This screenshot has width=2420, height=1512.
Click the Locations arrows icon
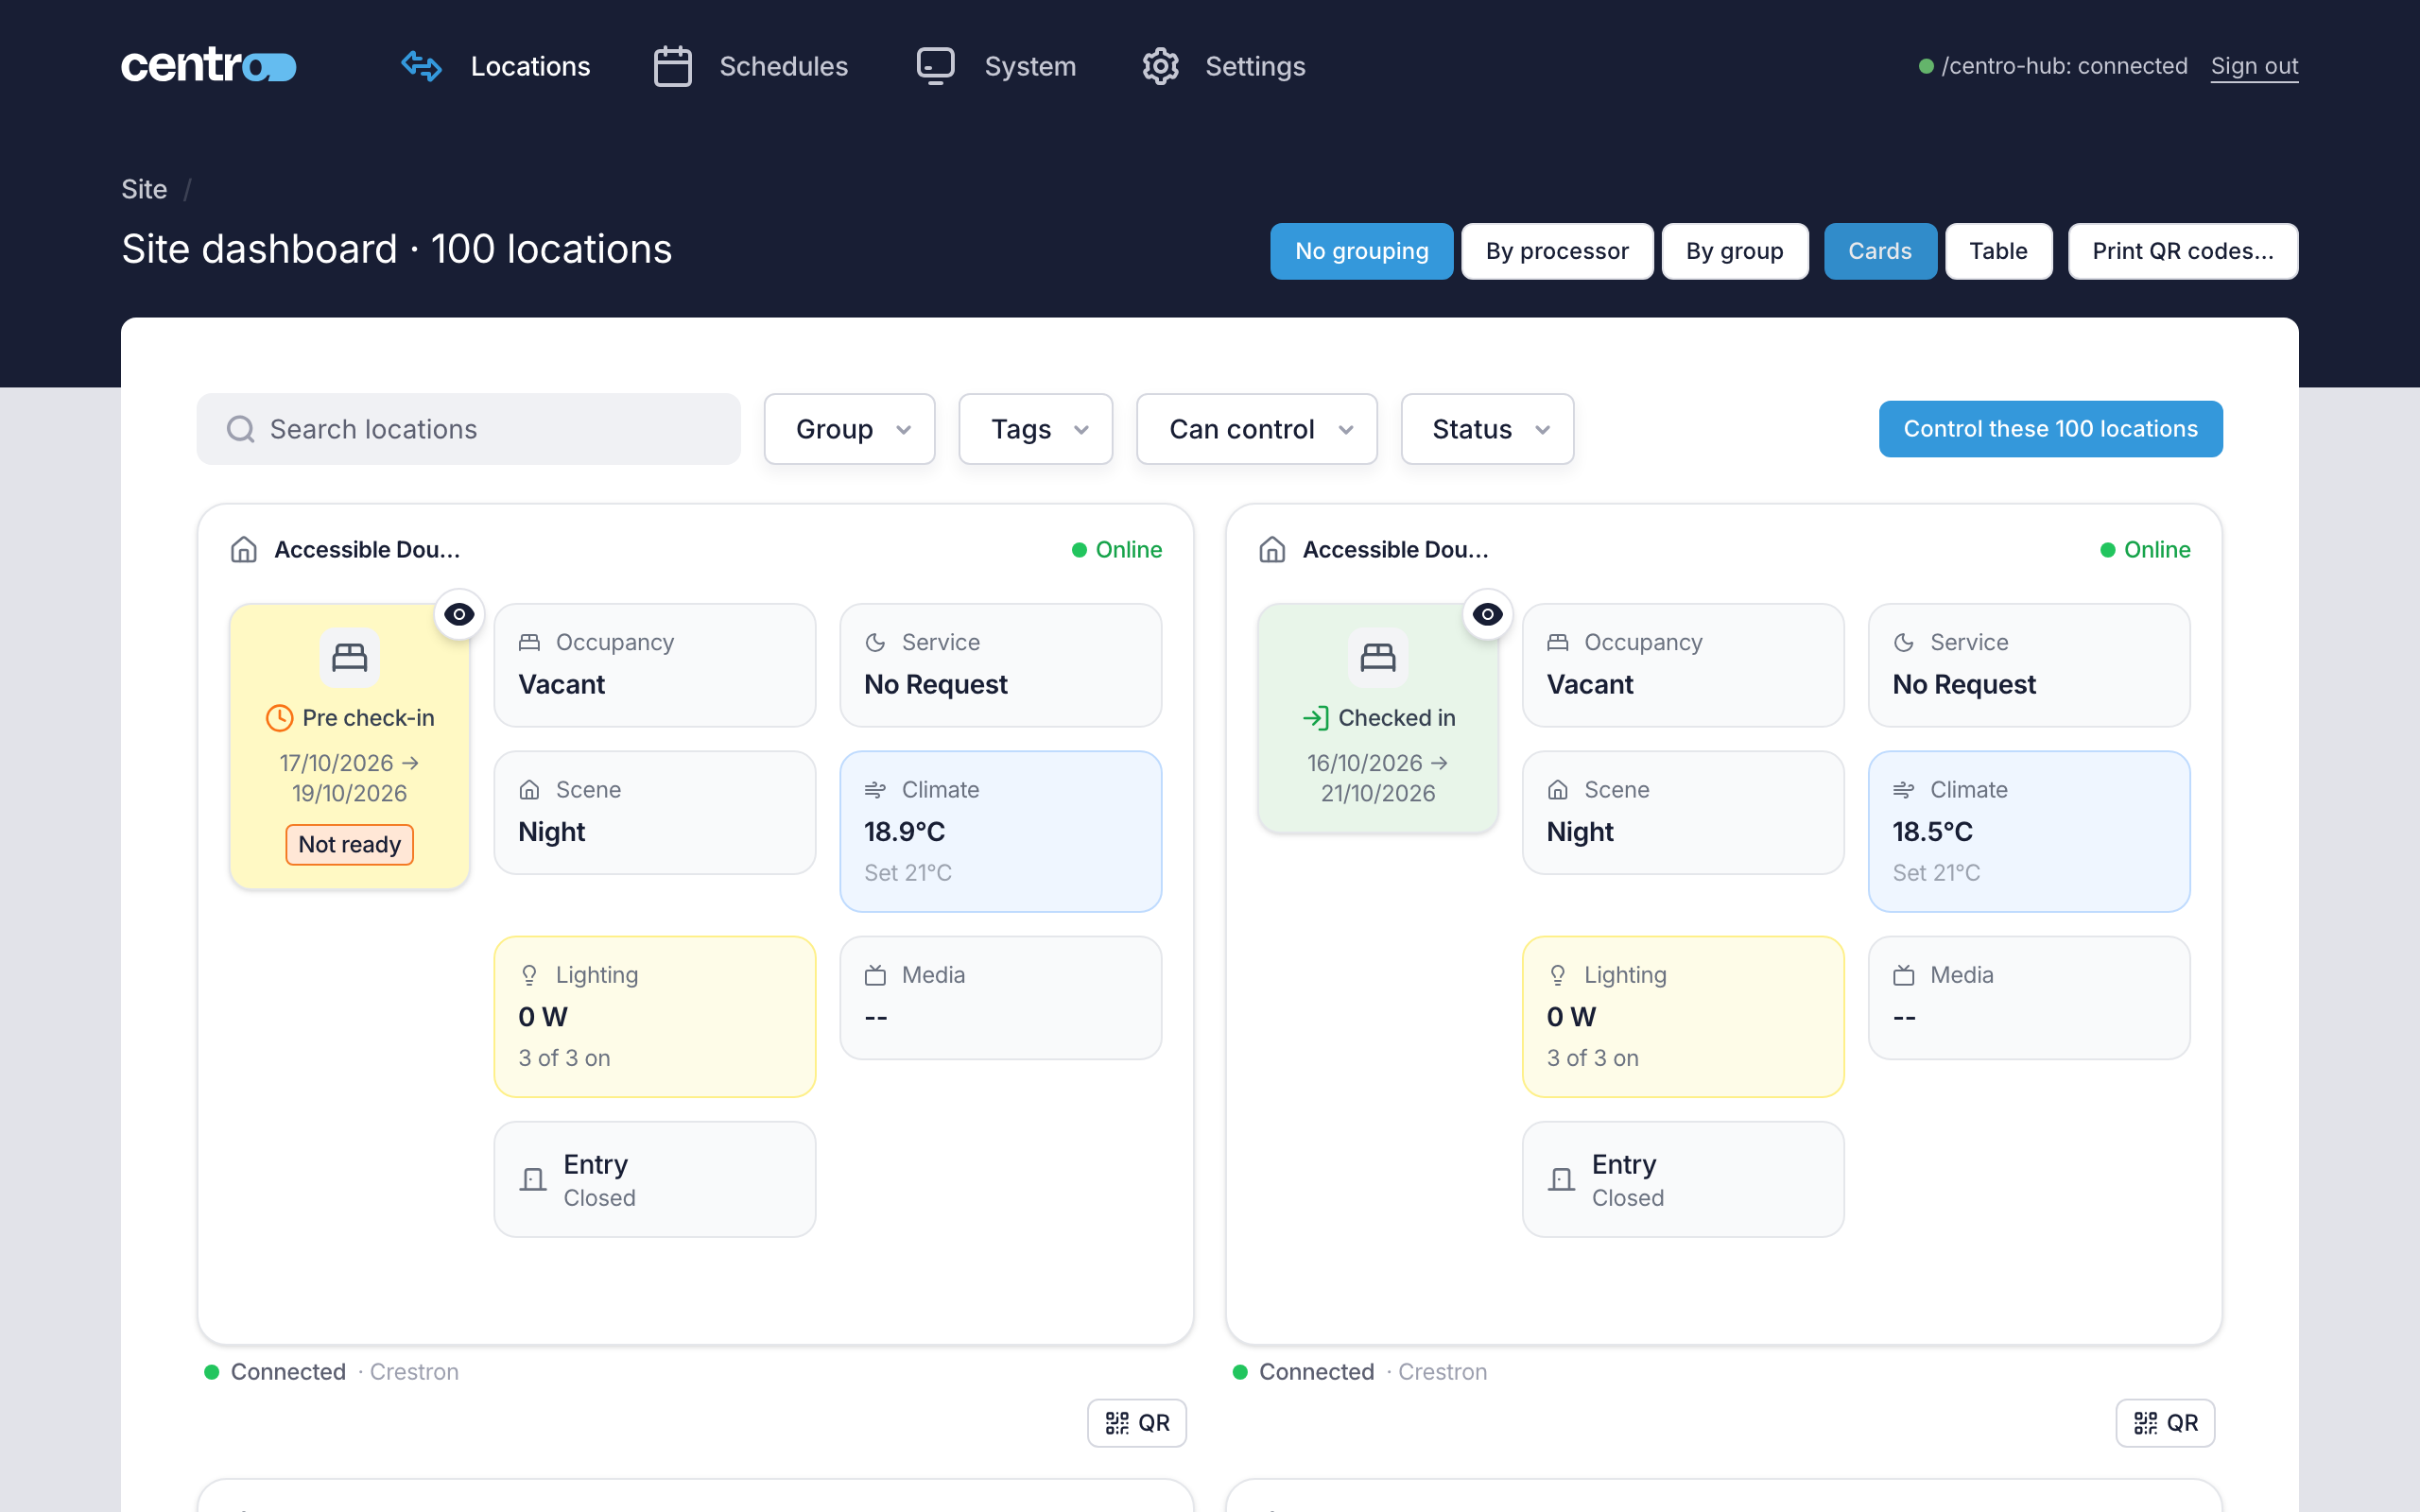click(421, 66)
